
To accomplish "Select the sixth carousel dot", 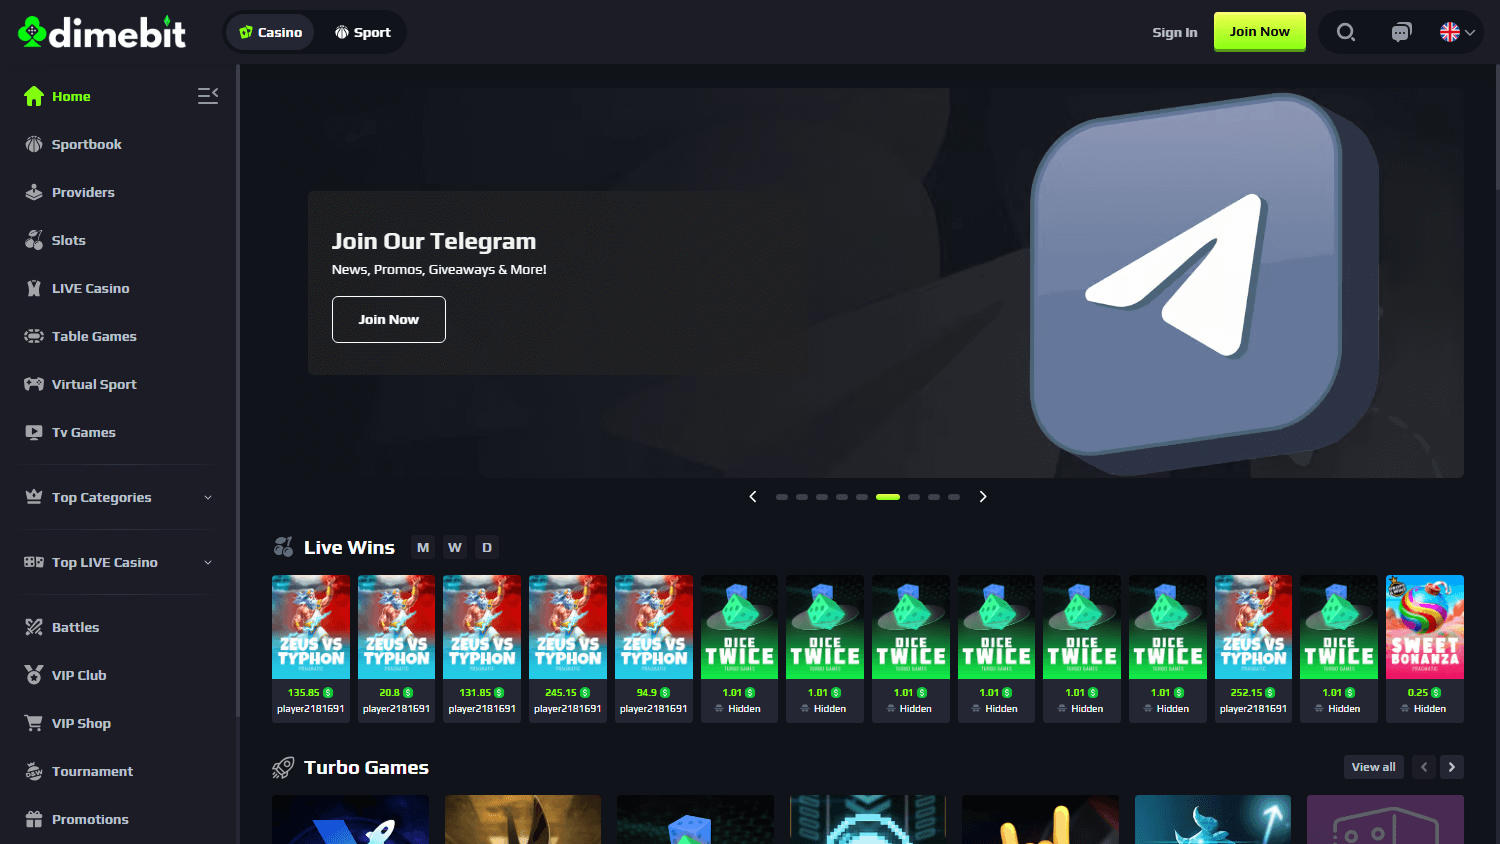I will click(x=887, y=496).
